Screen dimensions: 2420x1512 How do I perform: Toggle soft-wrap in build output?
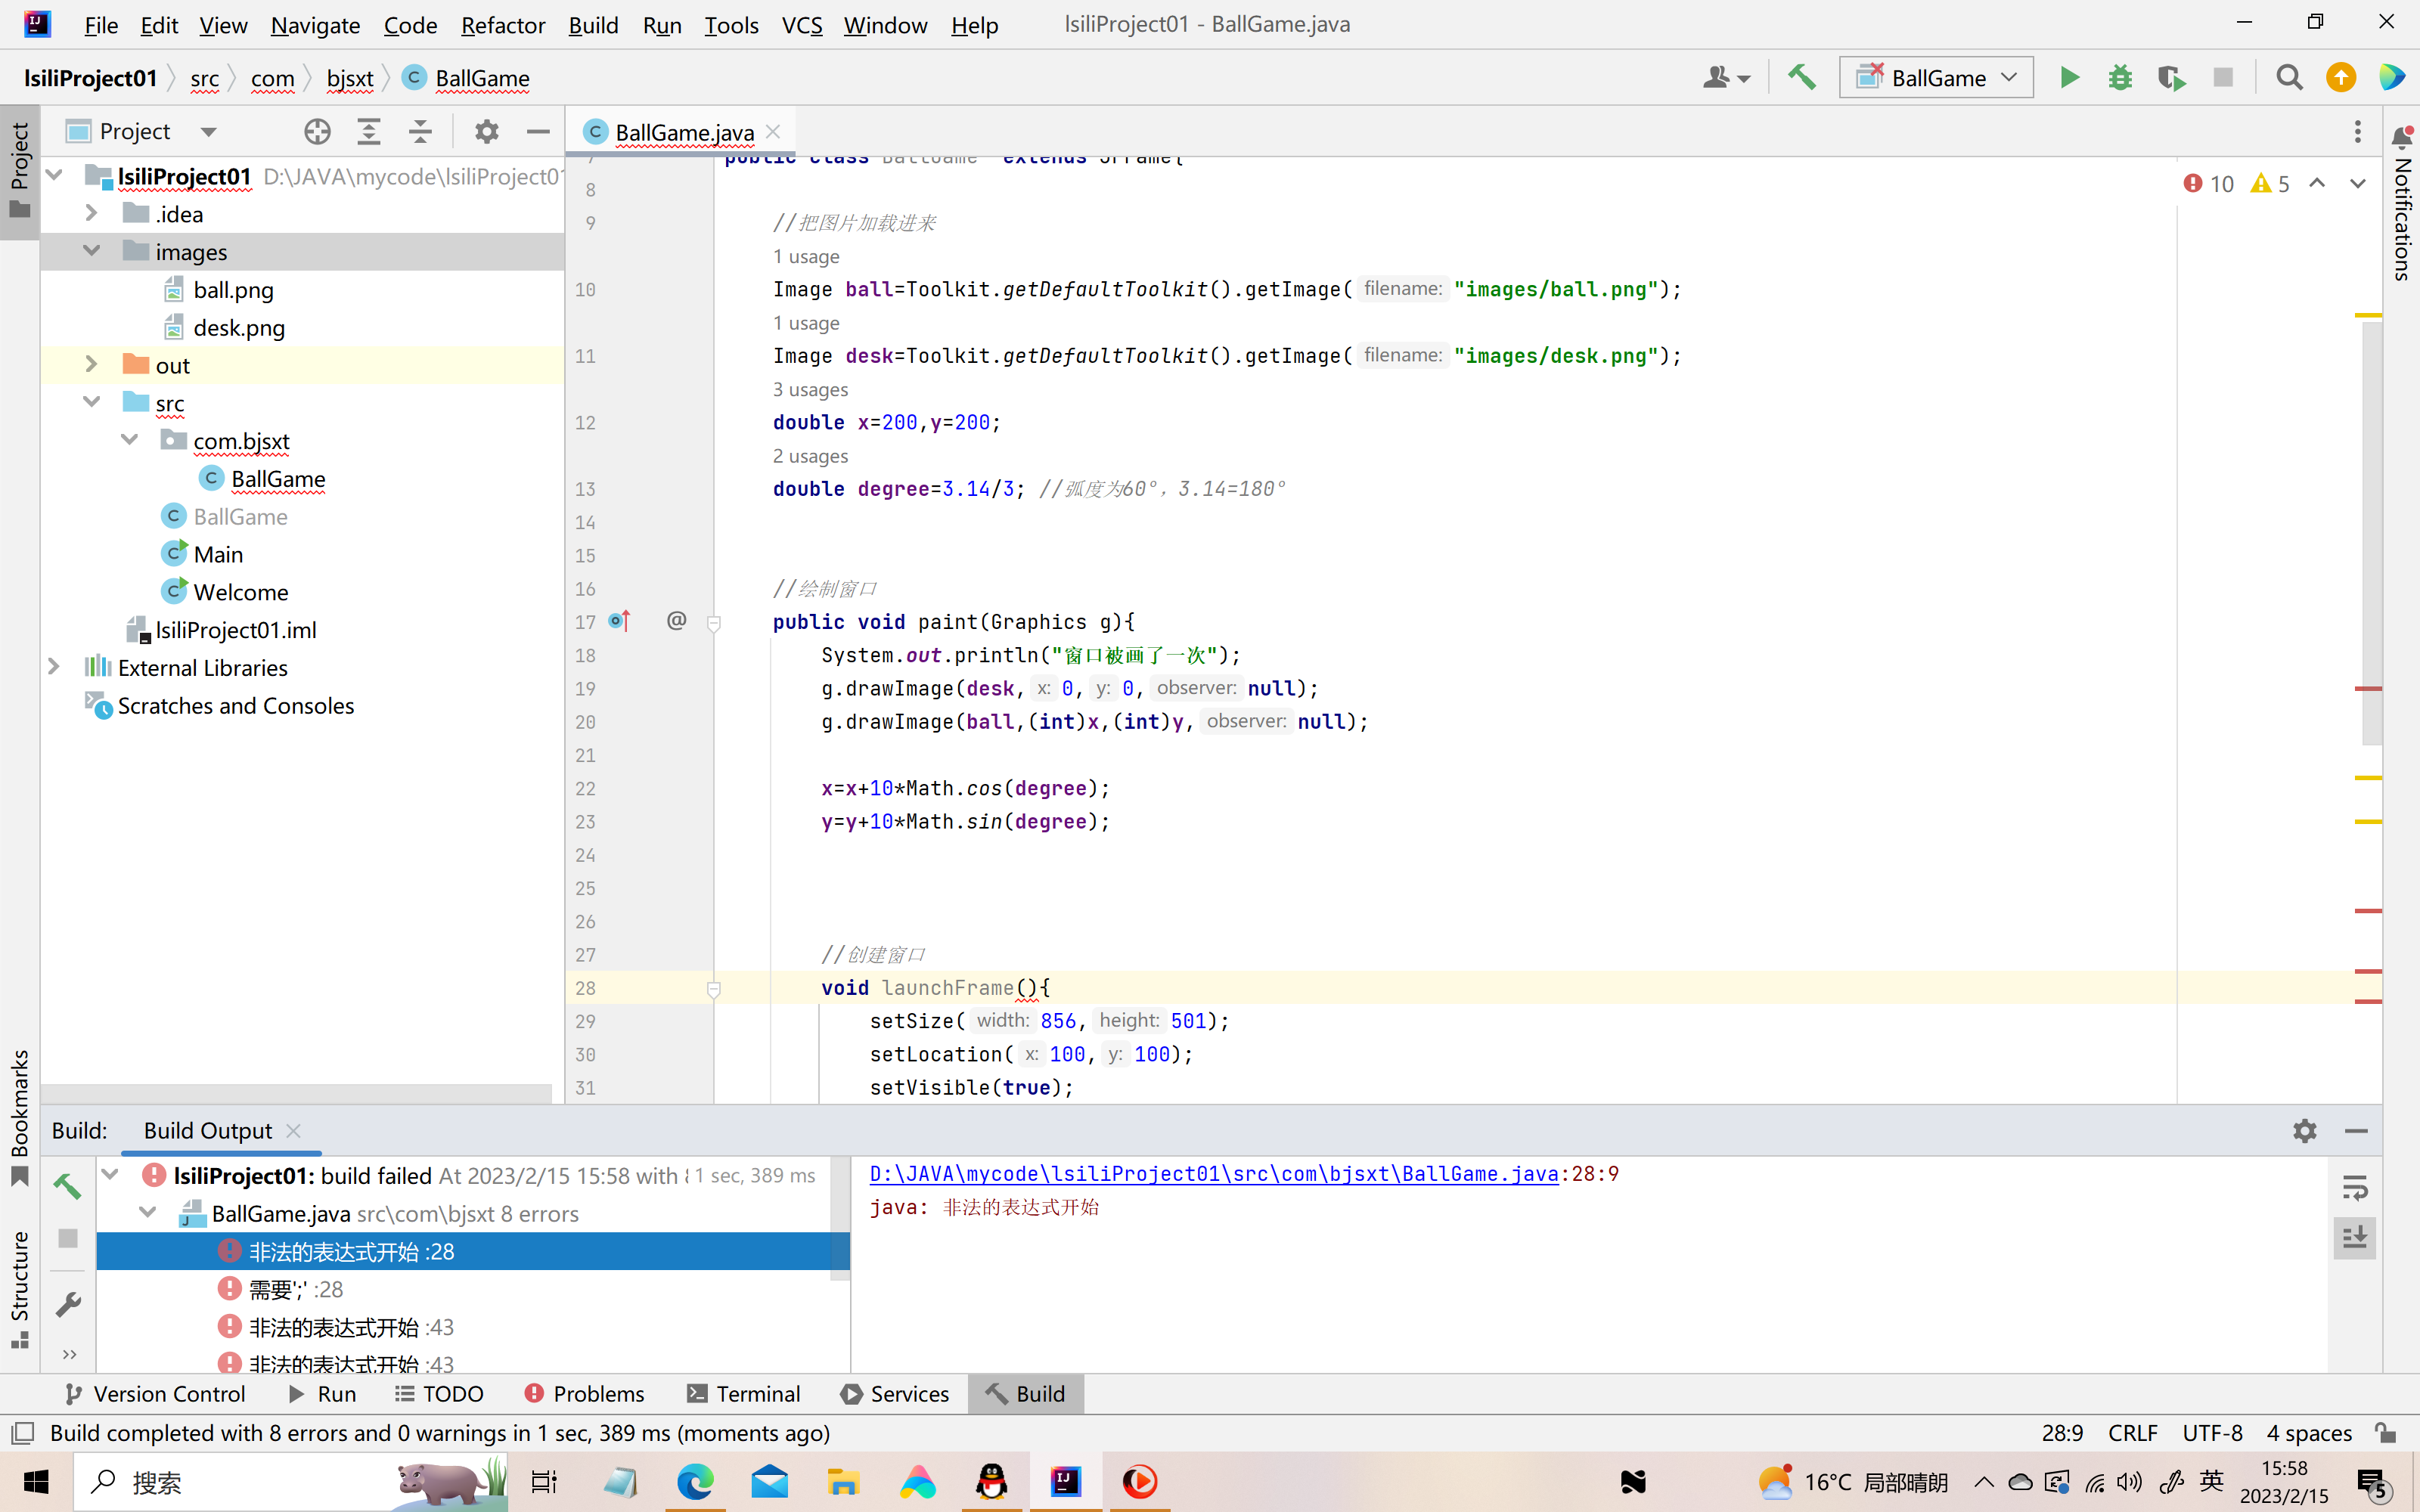click(2355, 1188)
